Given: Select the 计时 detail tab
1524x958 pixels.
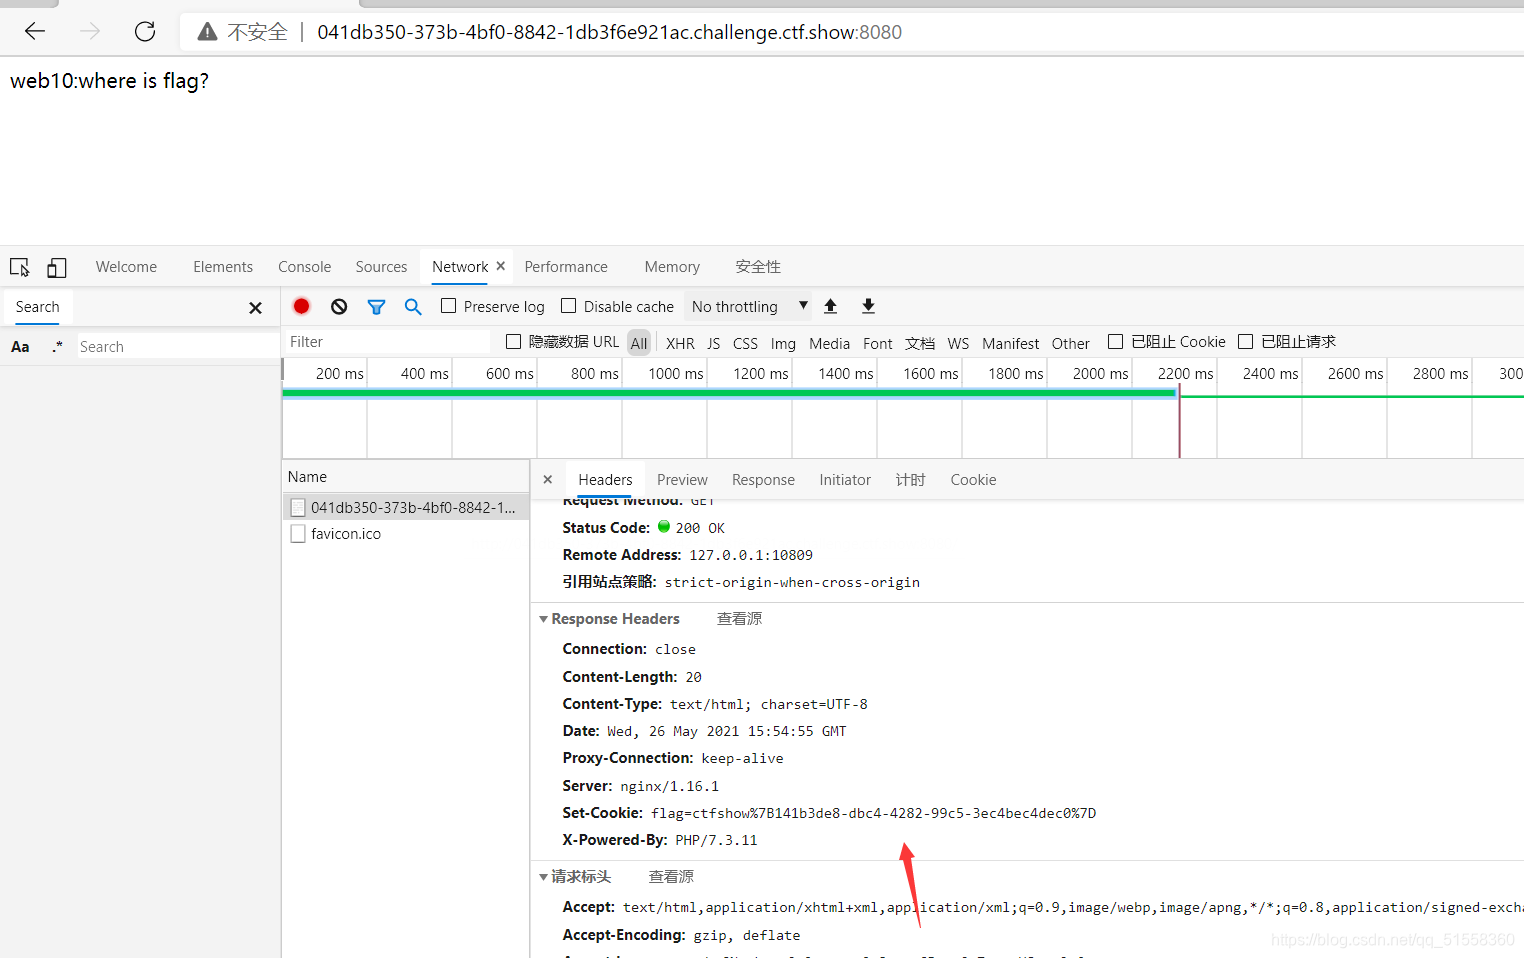Looking at the screenshot, I should tap(910, 480).
